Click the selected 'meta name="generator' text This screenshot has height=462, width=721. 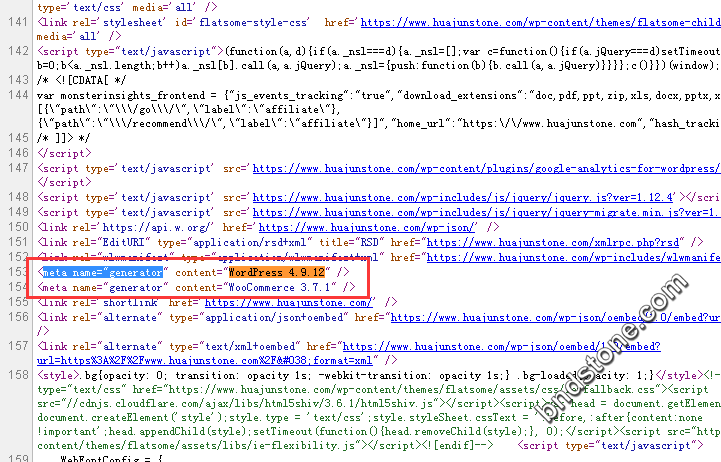coord(103,273)
